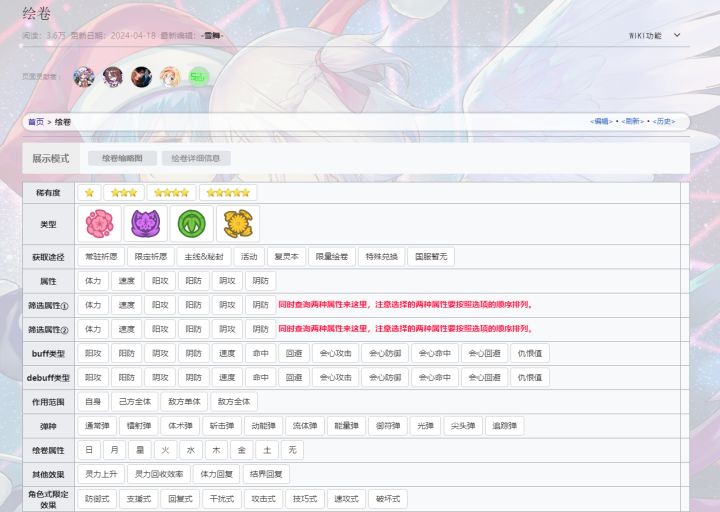Select 速度 in the 属性 row
720x512 pixels.
[127, 281]
